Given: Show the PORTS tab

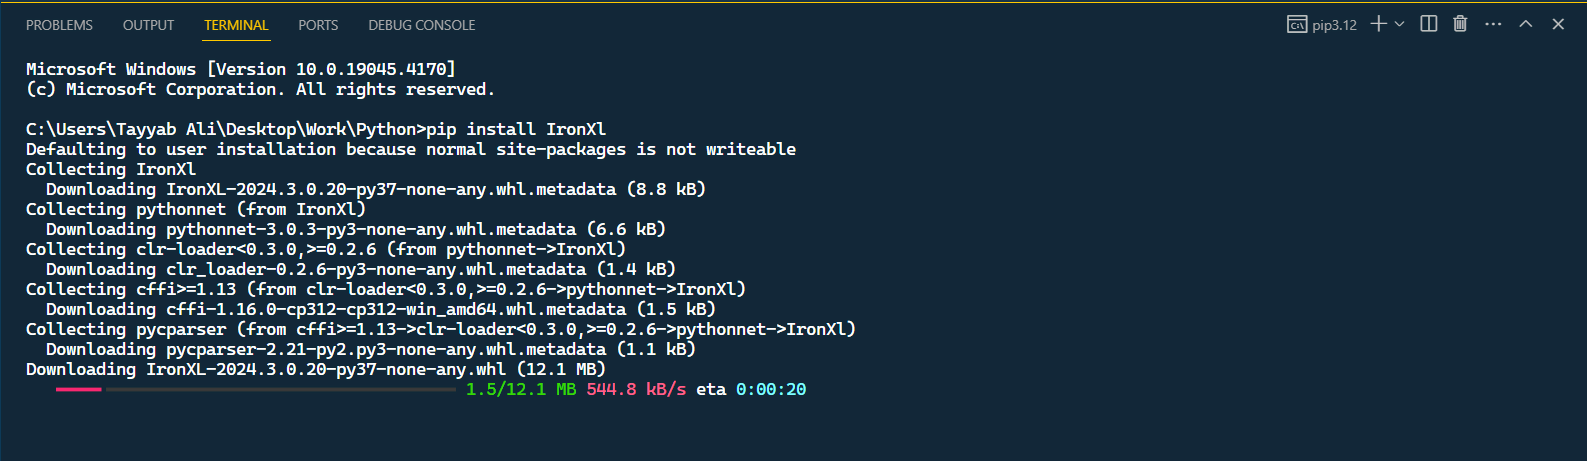Looking at the screenshot, I should (x=318, y=25).
